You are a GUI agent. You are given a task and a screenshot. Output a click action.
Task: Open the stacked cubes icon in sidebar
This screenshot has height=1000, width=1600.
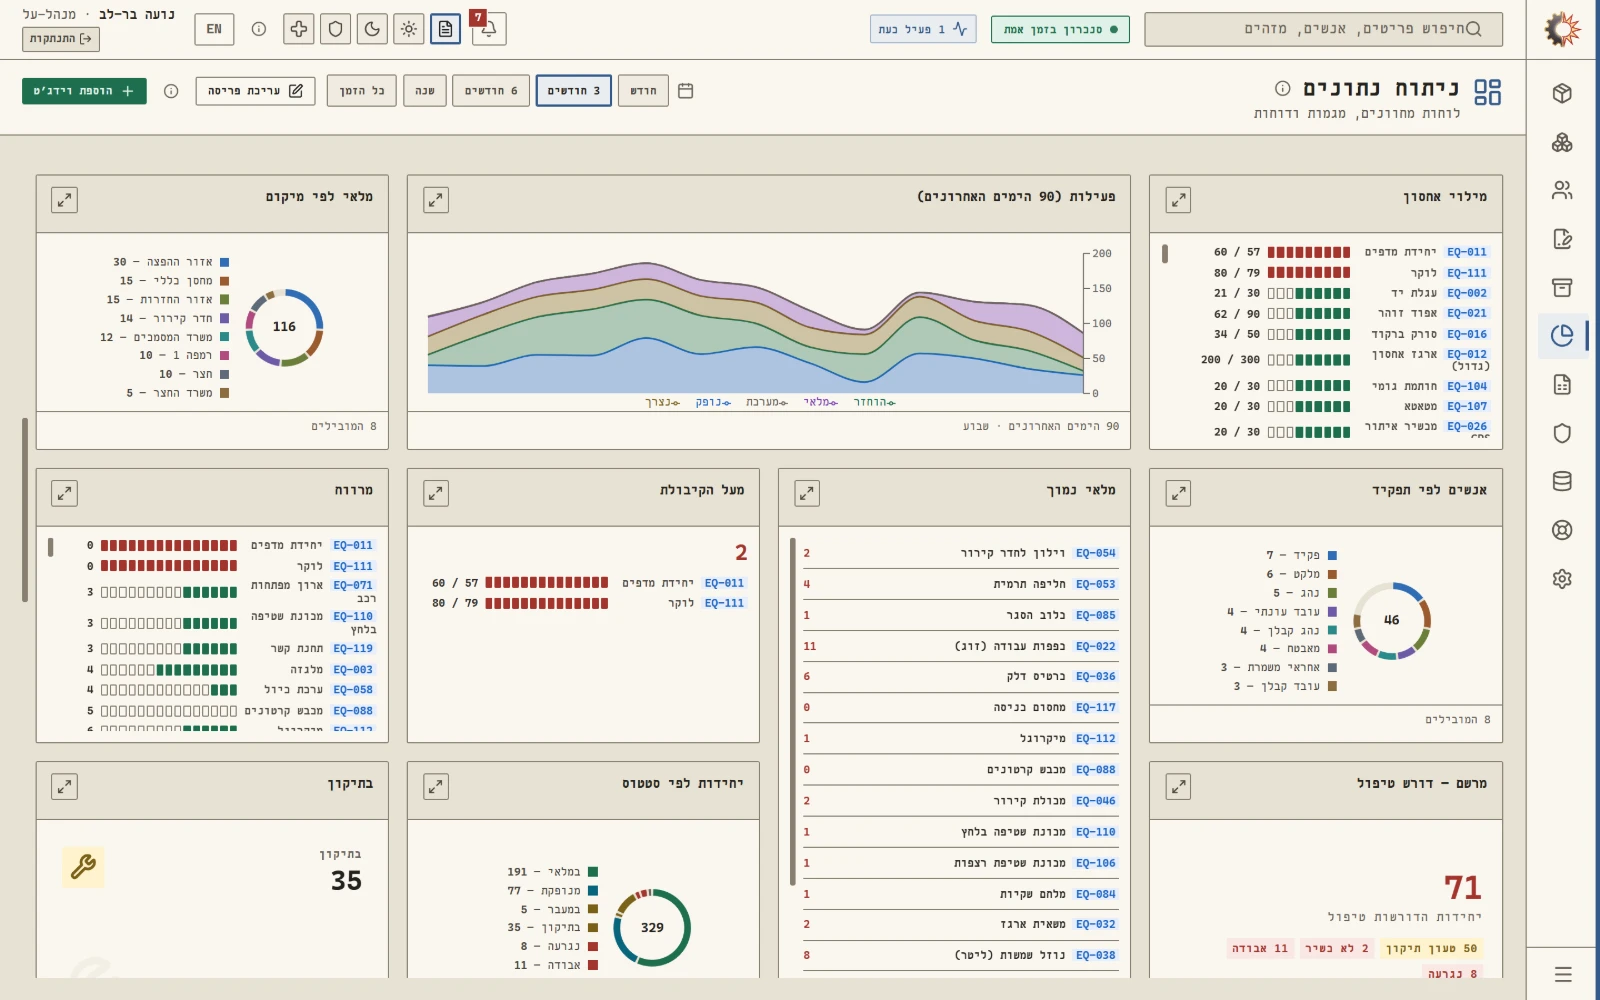click(x=1562, y=142)
